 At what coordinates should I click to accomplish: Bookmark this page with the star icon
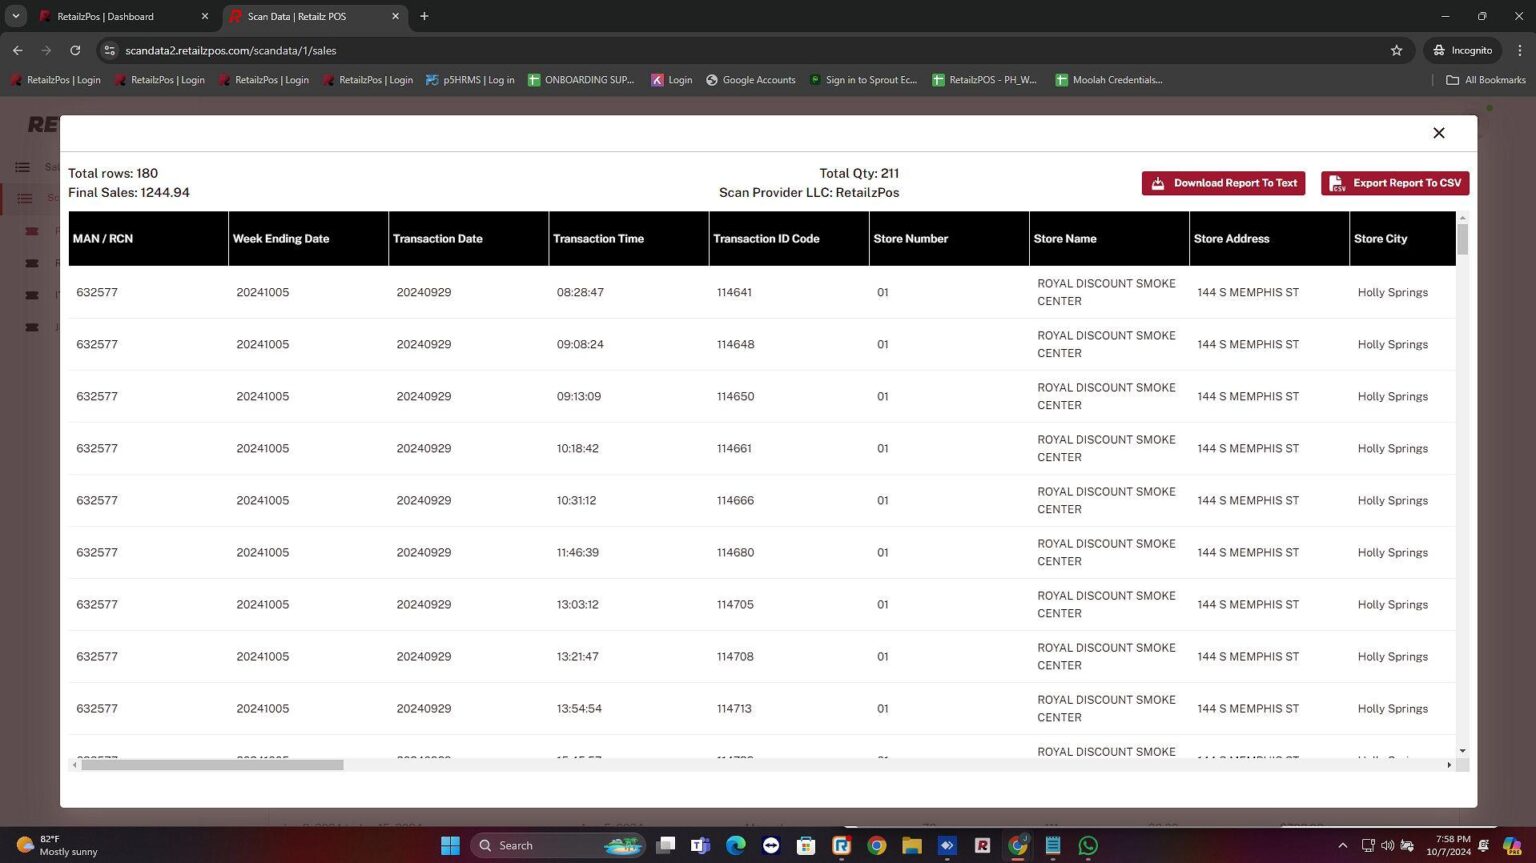(x=1396, y=50)
